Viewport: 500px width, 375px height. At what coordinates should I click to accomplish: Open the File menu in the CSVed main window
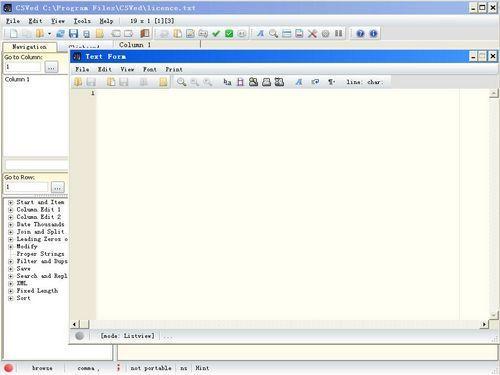click(x=13, y=21)
